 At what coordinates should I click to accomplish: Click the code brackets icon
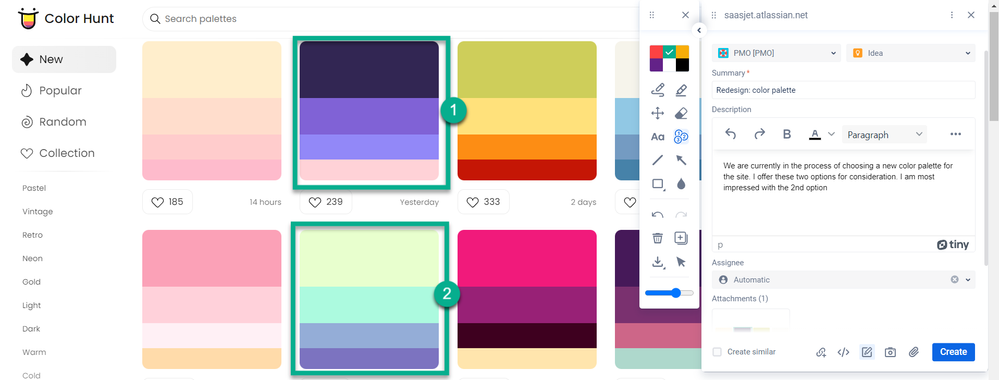[844, 352]
